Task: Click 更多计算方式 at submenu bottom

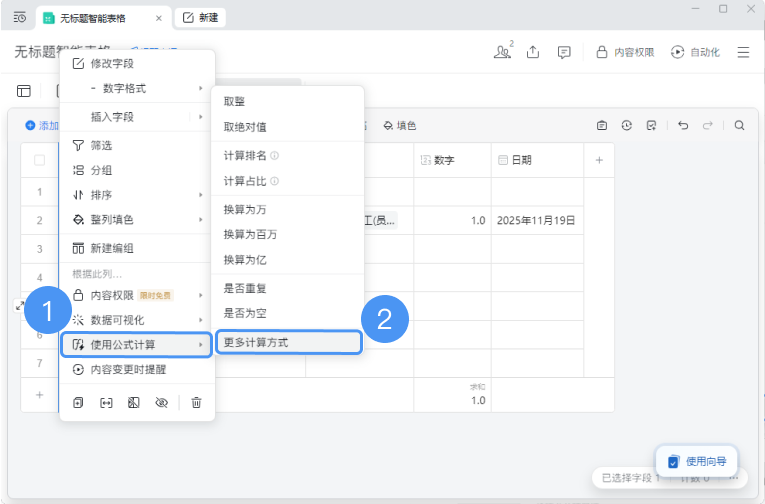Action: [288, 342]
